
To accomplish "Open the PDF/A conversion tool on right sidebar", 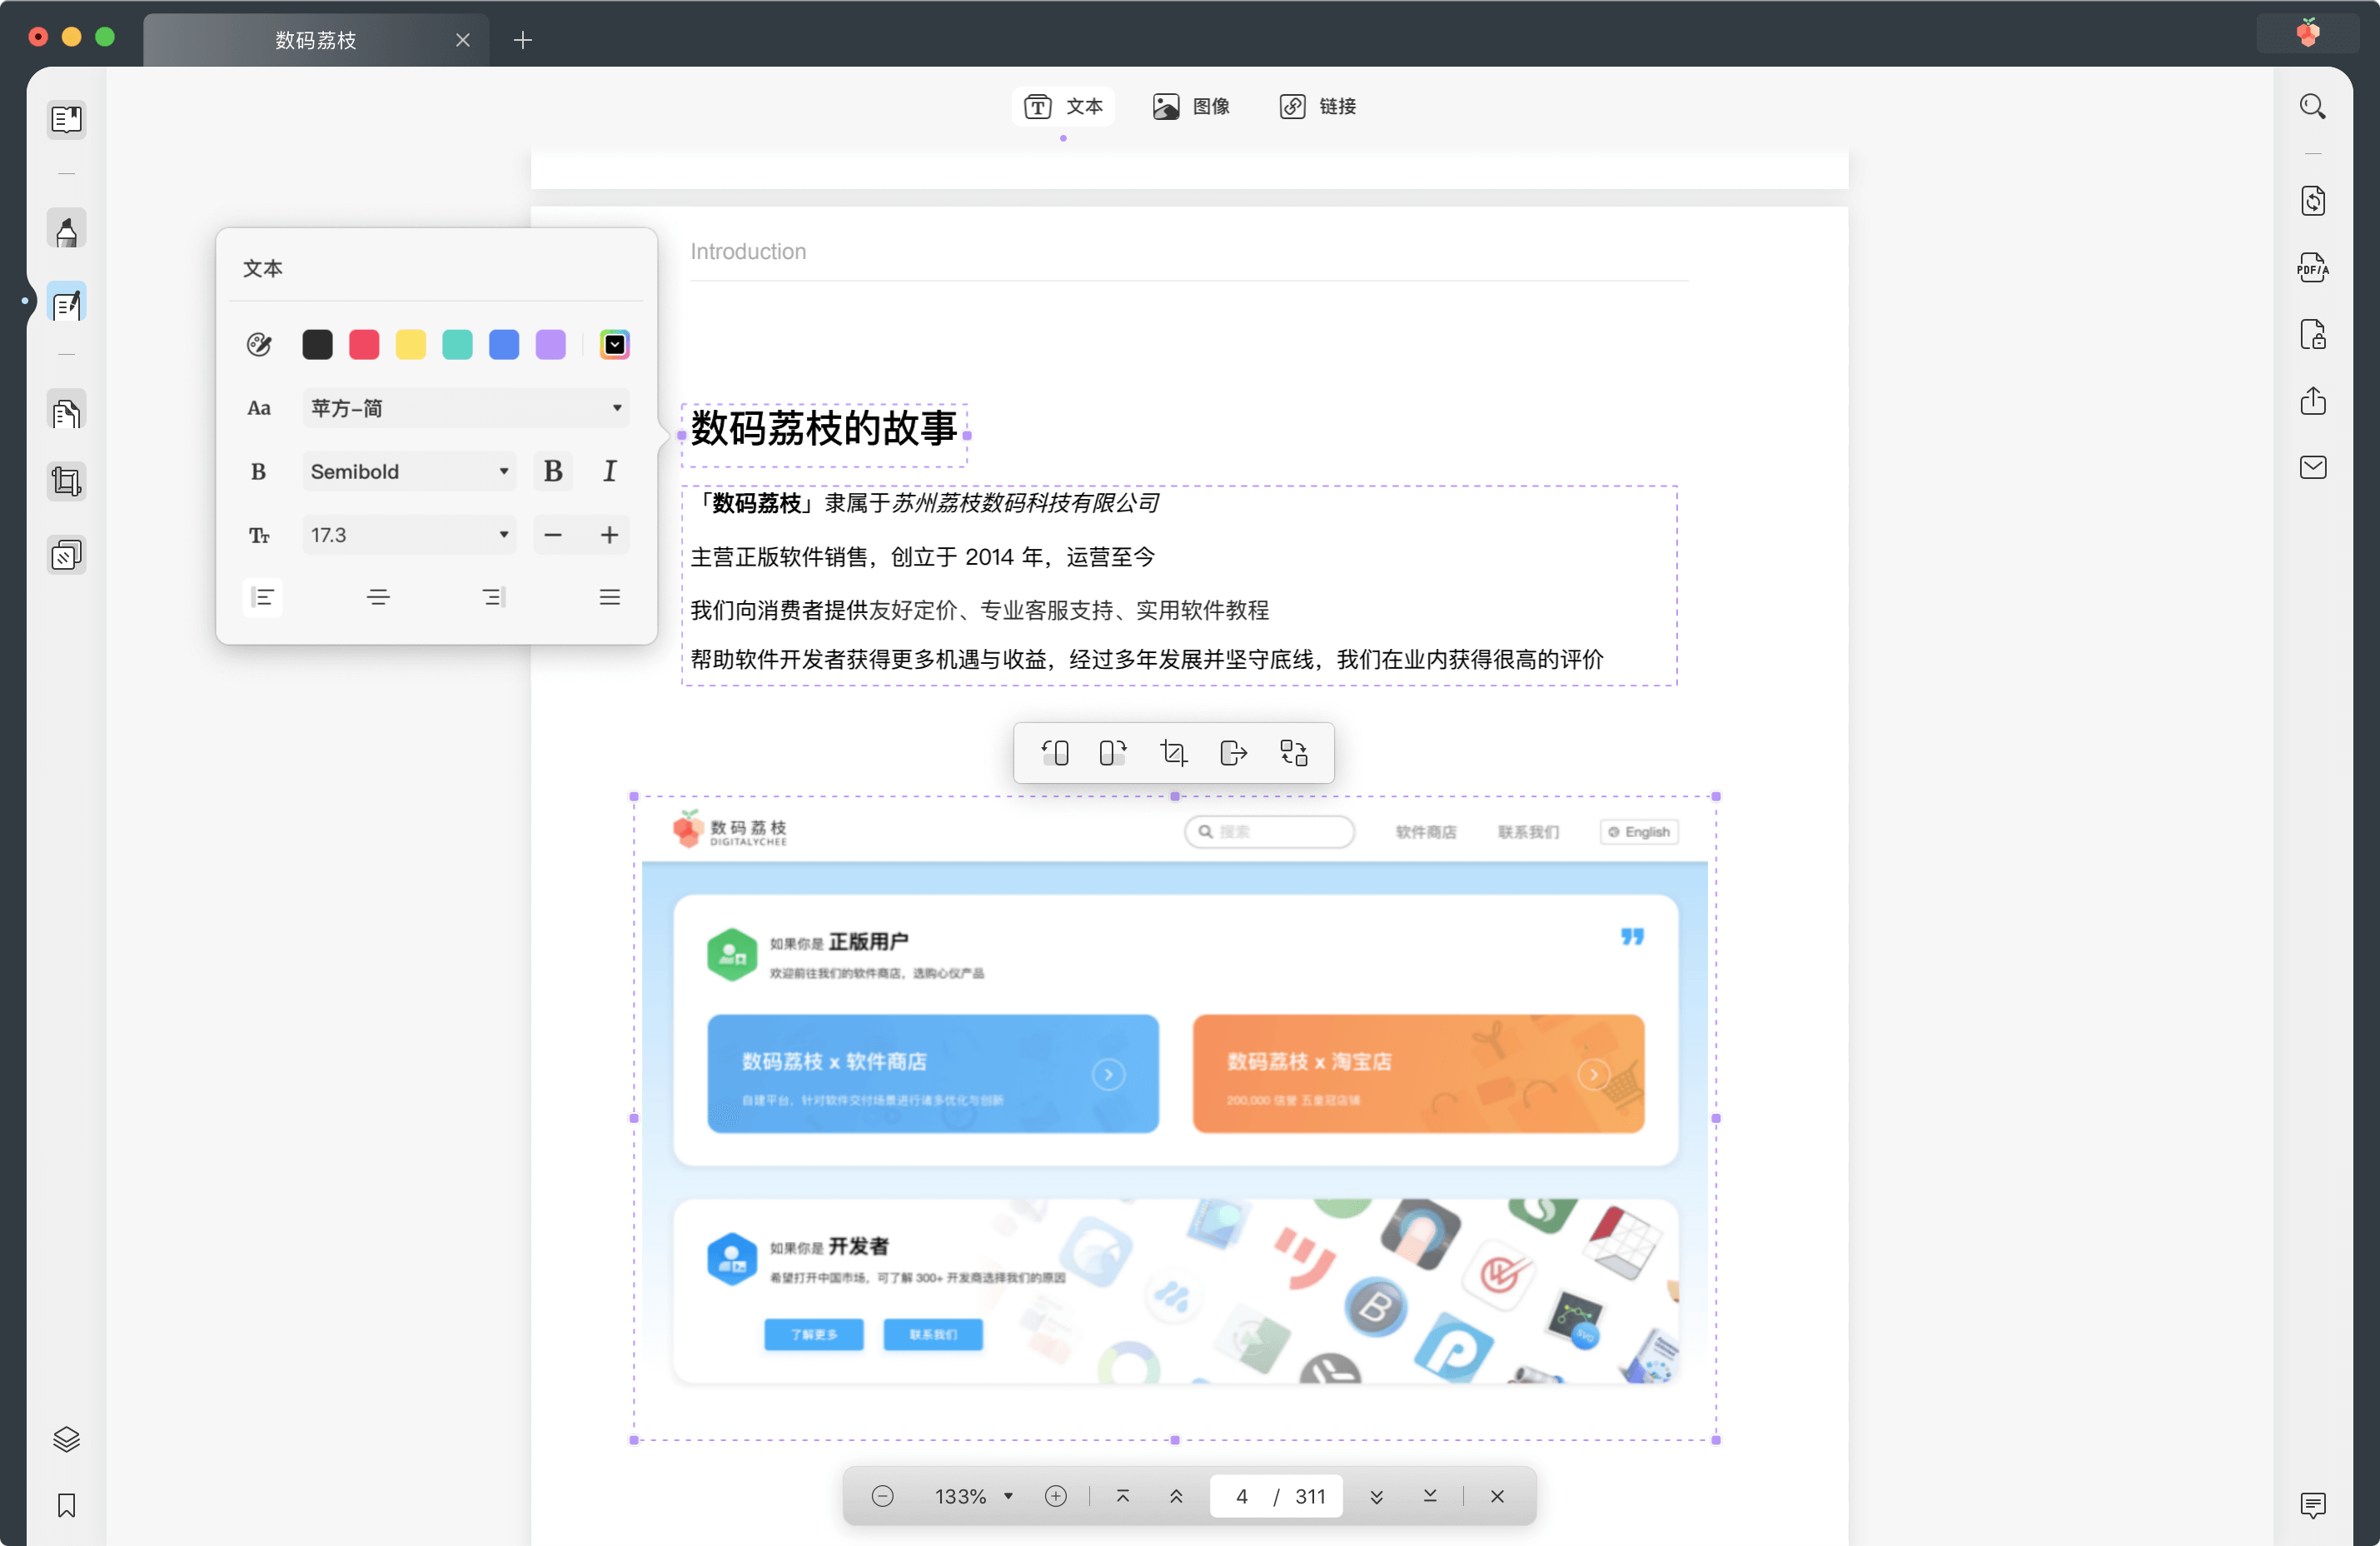I will pyautogui.click(x=2313, y=267).
